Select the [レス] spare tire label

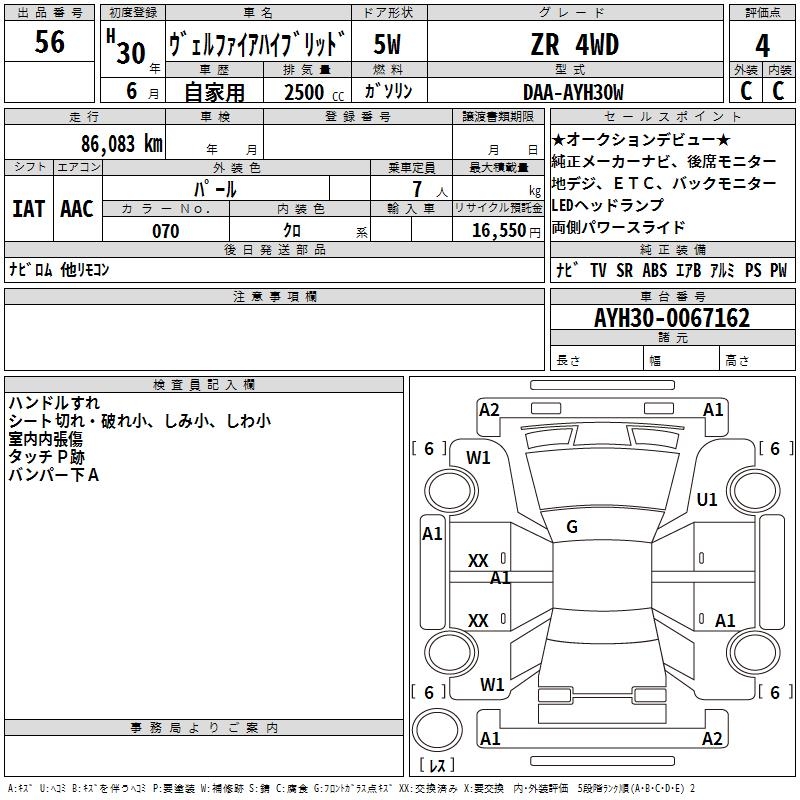437,765
